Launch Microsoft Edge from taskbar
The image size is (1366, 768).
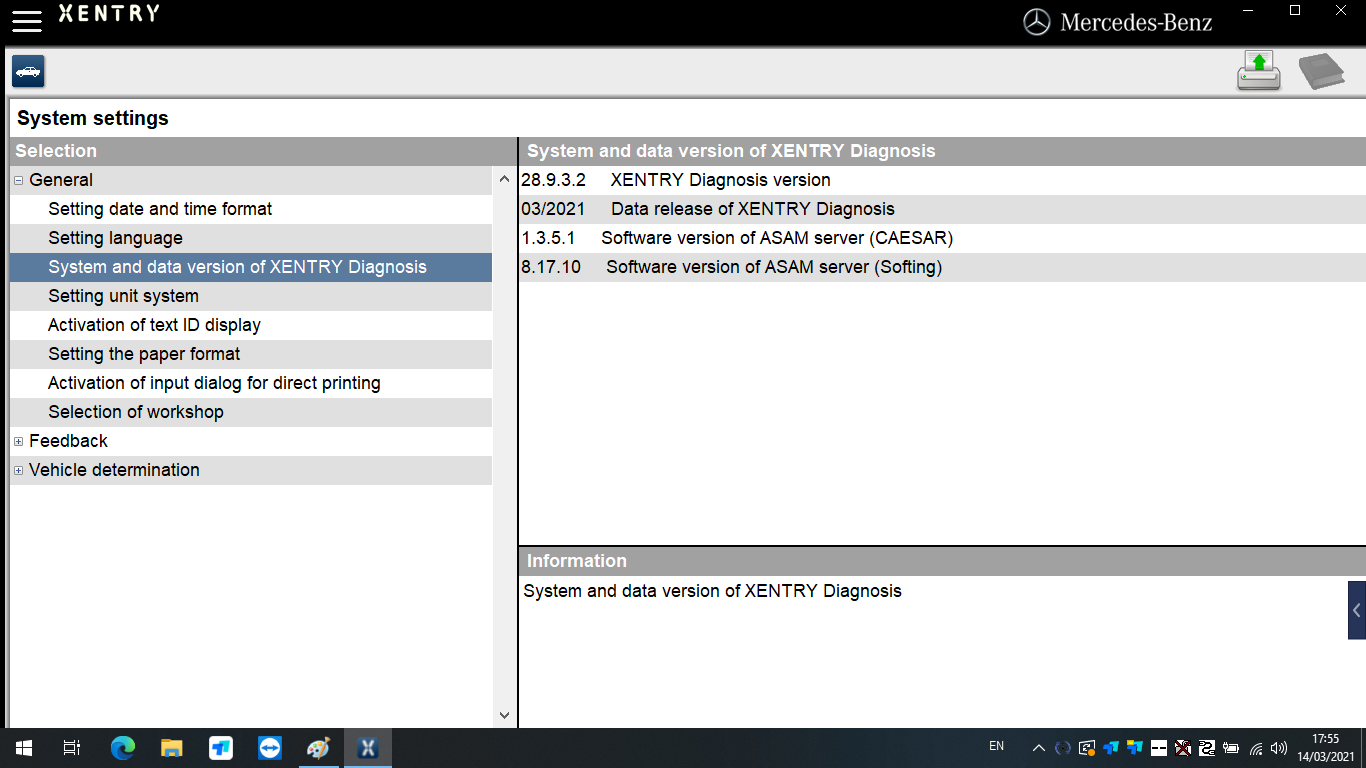123,748
